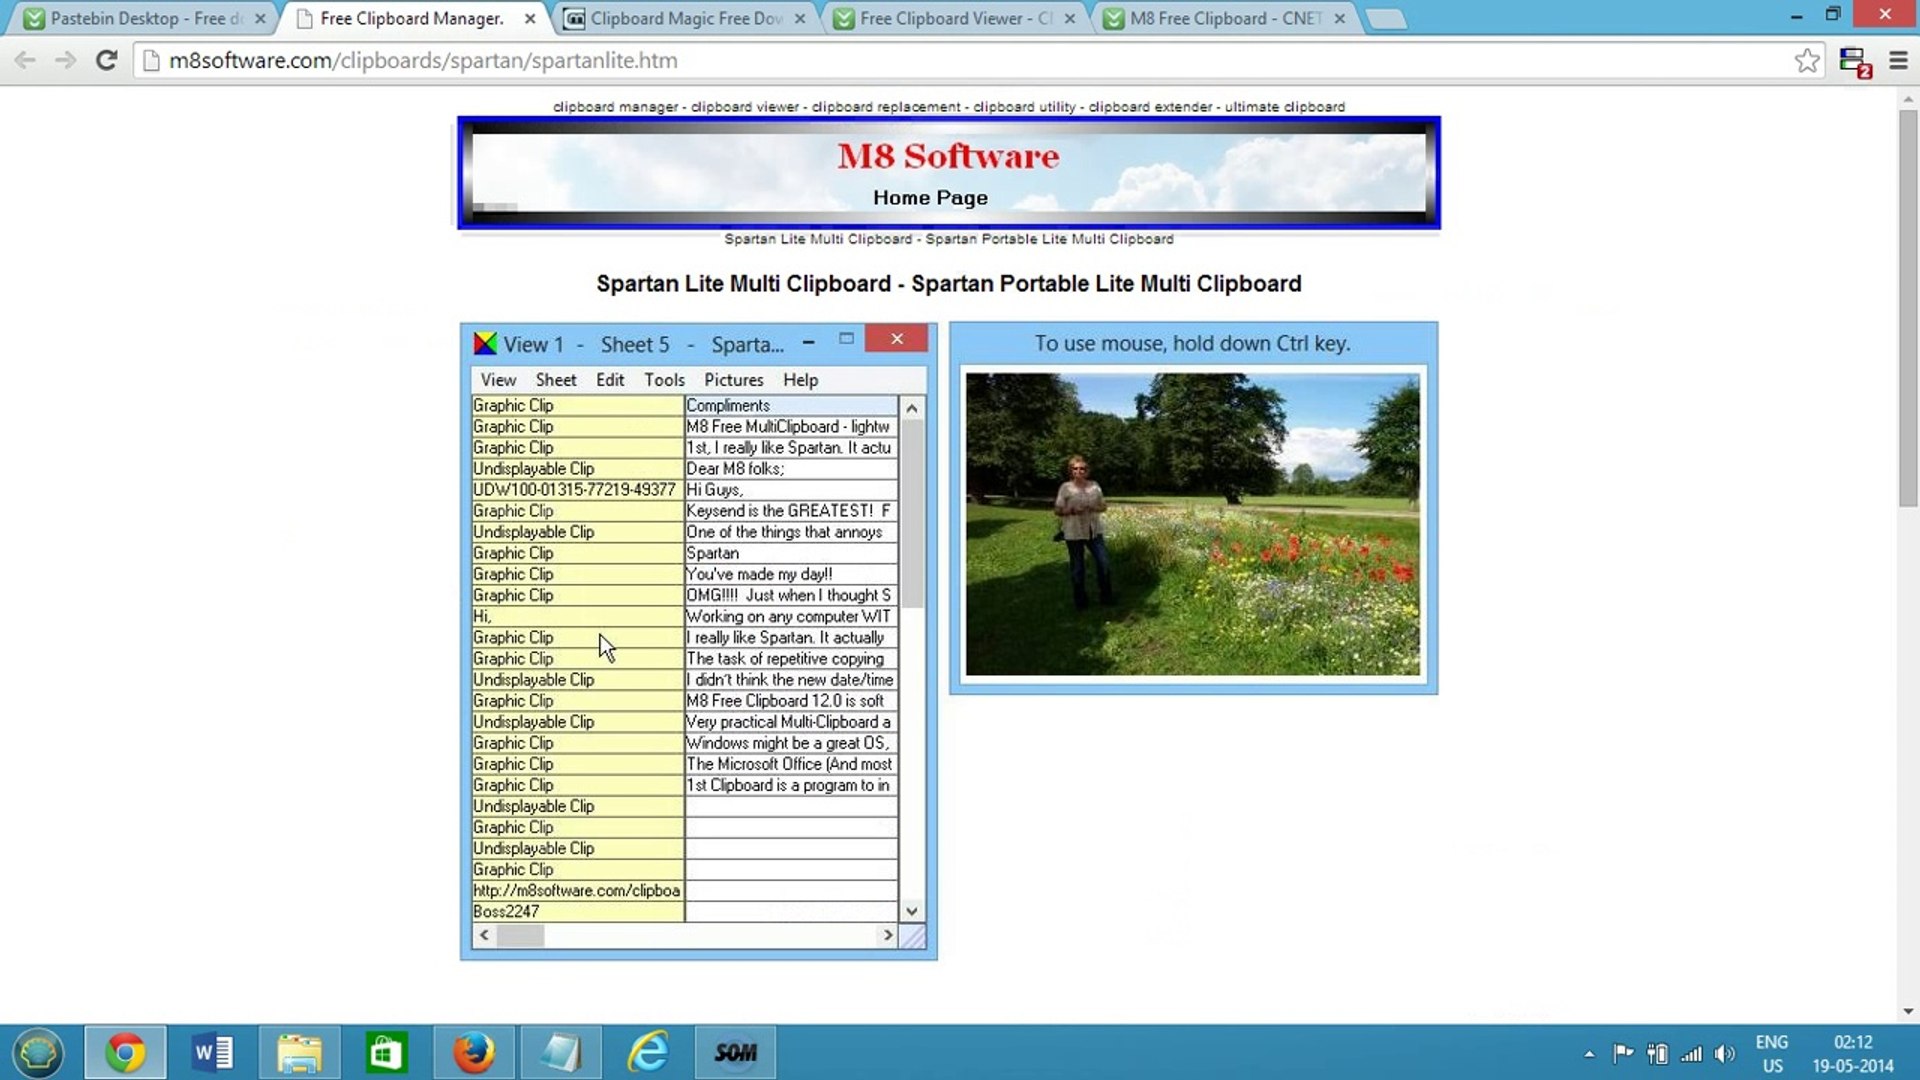Screen dimensions: 1920x1080
Task: Close the Pastebin Desktop tab
Action: pyautogui.click(x=260, y=18)
